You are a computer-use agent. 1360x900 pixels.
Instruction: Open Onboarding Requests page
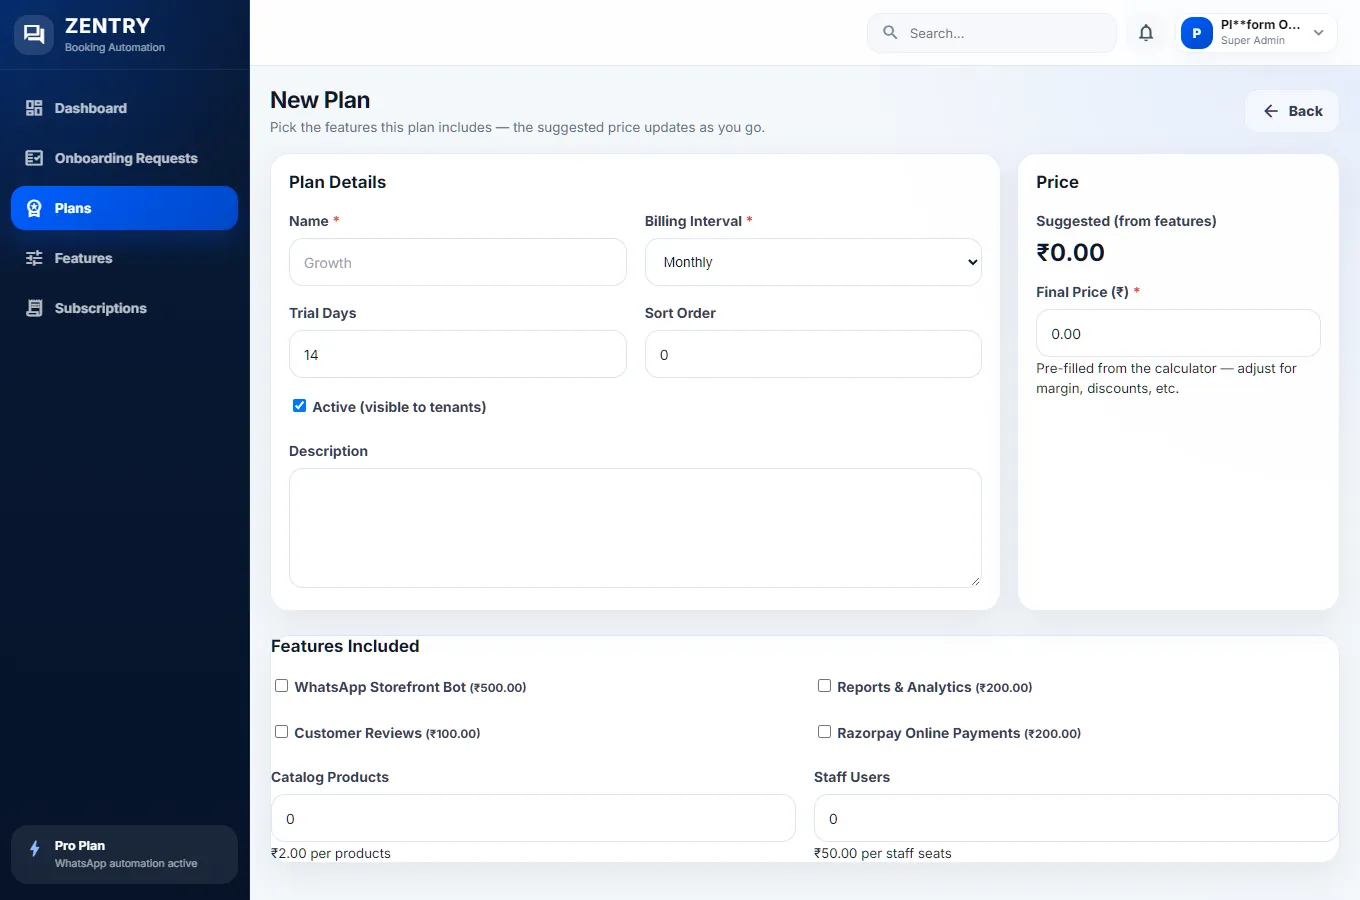tap(124, 158)
